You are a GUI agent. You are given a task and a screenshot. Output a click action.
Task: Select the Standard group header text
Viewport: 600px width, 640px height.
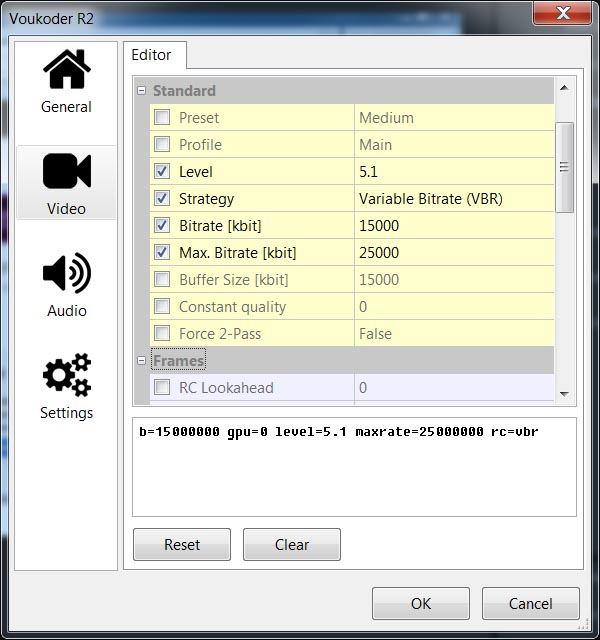pyautogui.click(x=184, y=91)
